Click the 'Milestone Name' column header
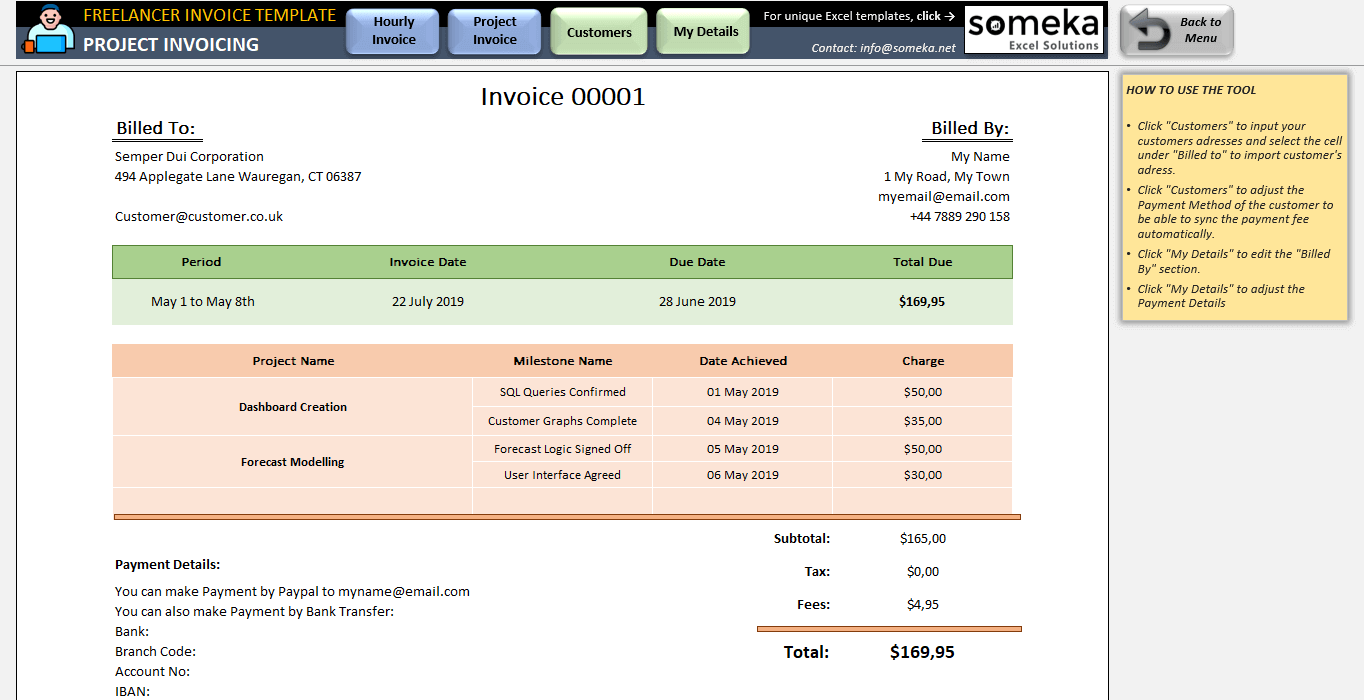 pos(563,361)
